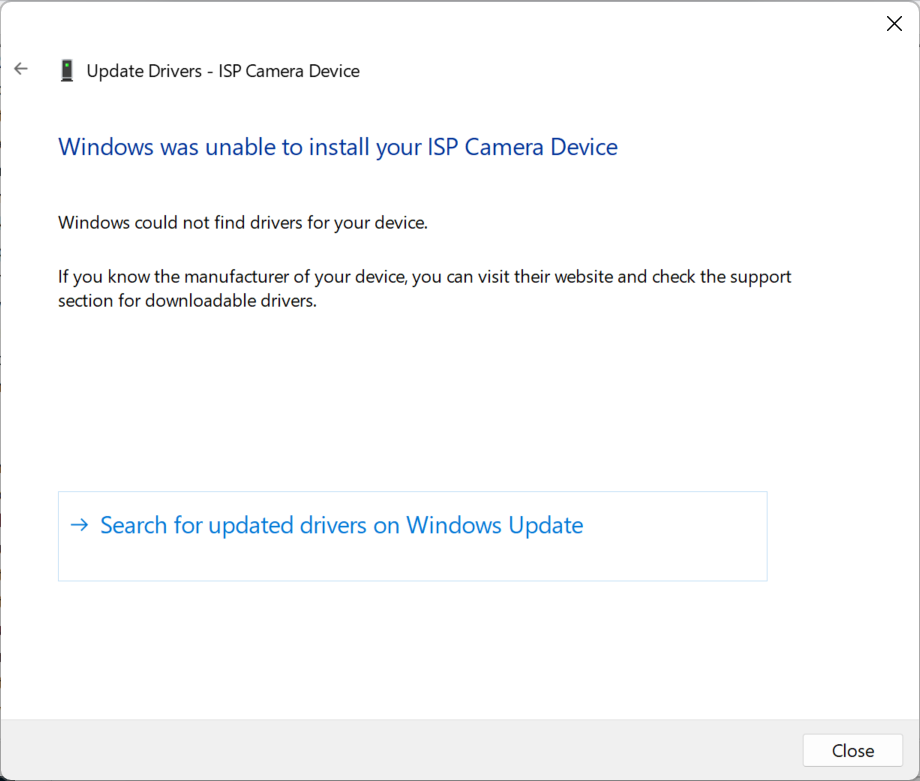
Task: Search for updated drivers on Windows Update
Action: (341, 526)
